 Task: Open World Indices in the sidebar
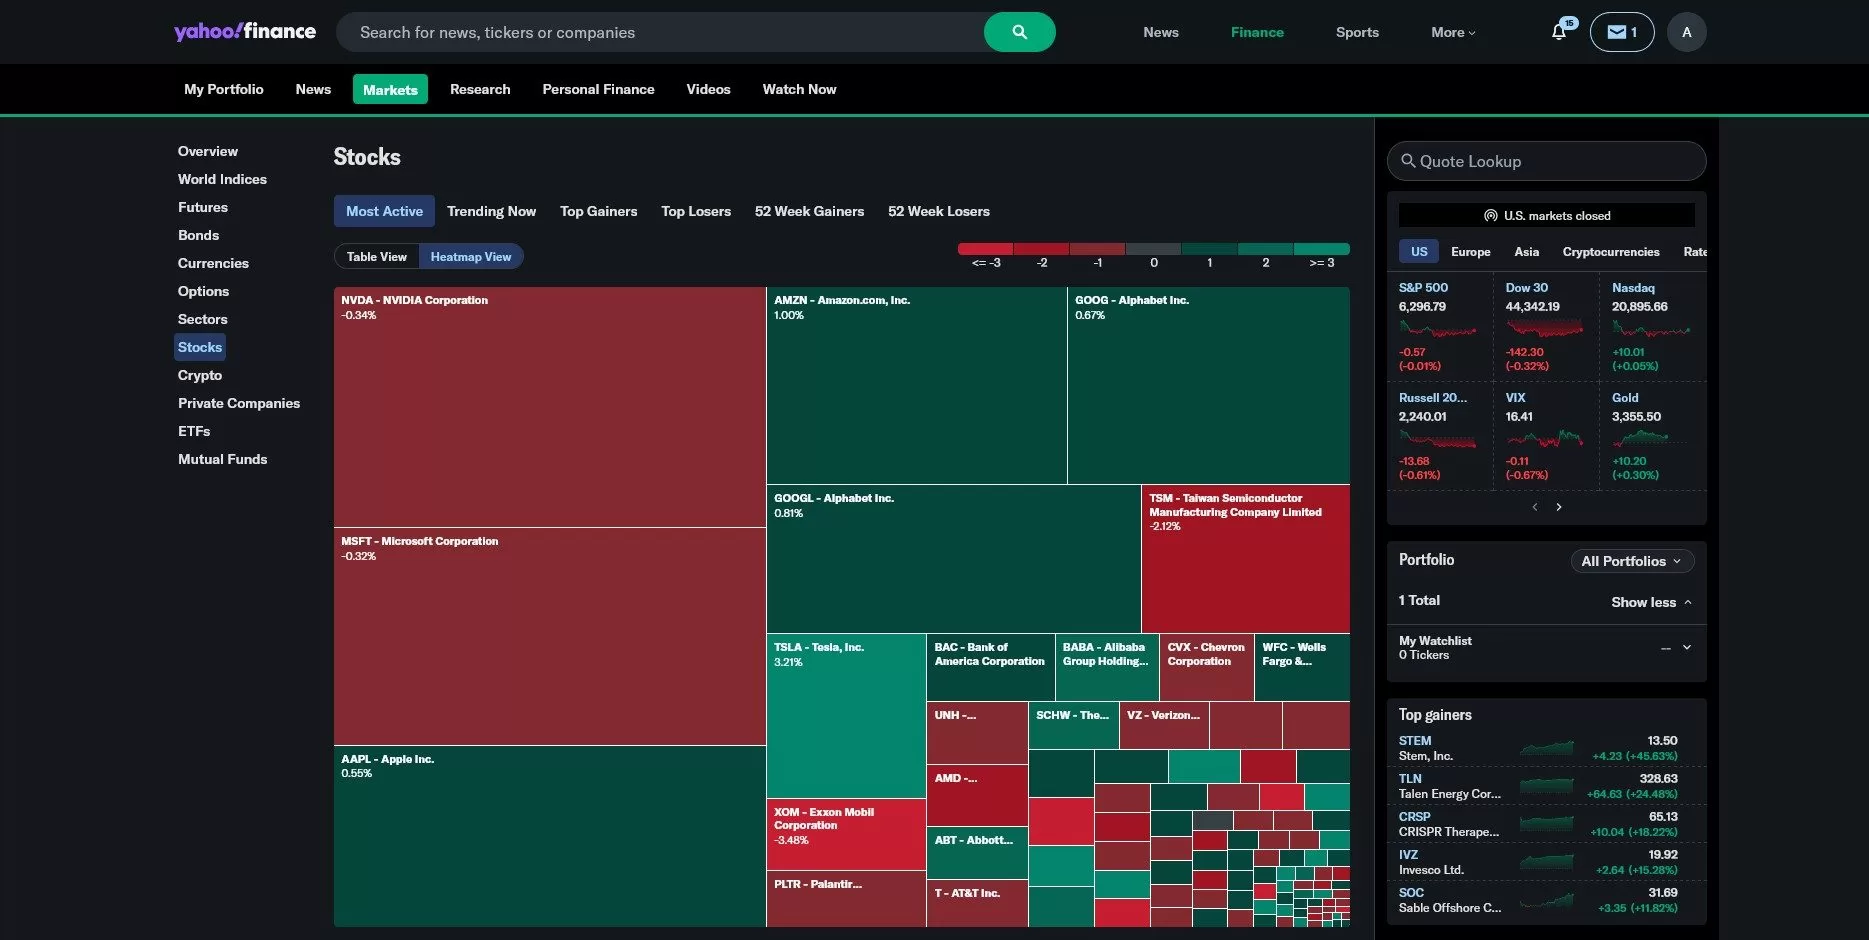coord(222,179)
